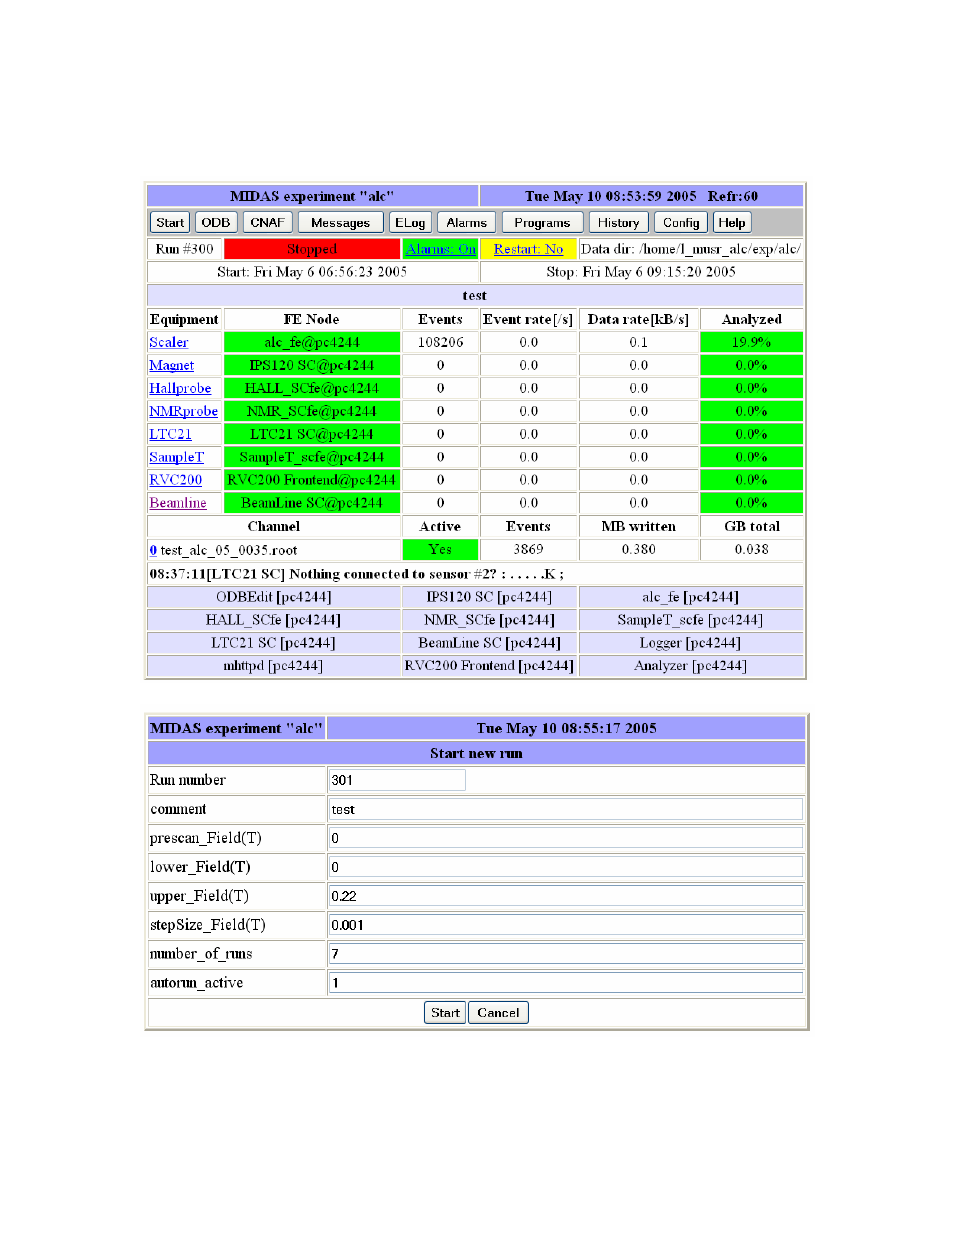Click the stepSize_Field(T) input field
Viewport: 954px width, 1235px height.
point(566,925)
